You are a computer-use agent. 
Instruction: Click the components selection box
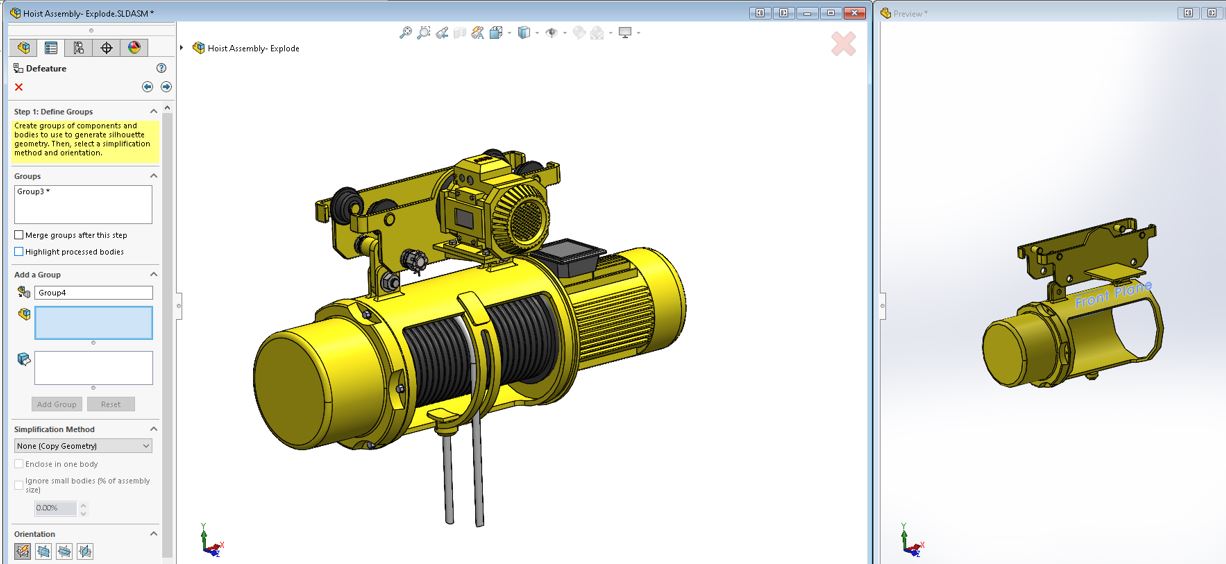[93, 323]
